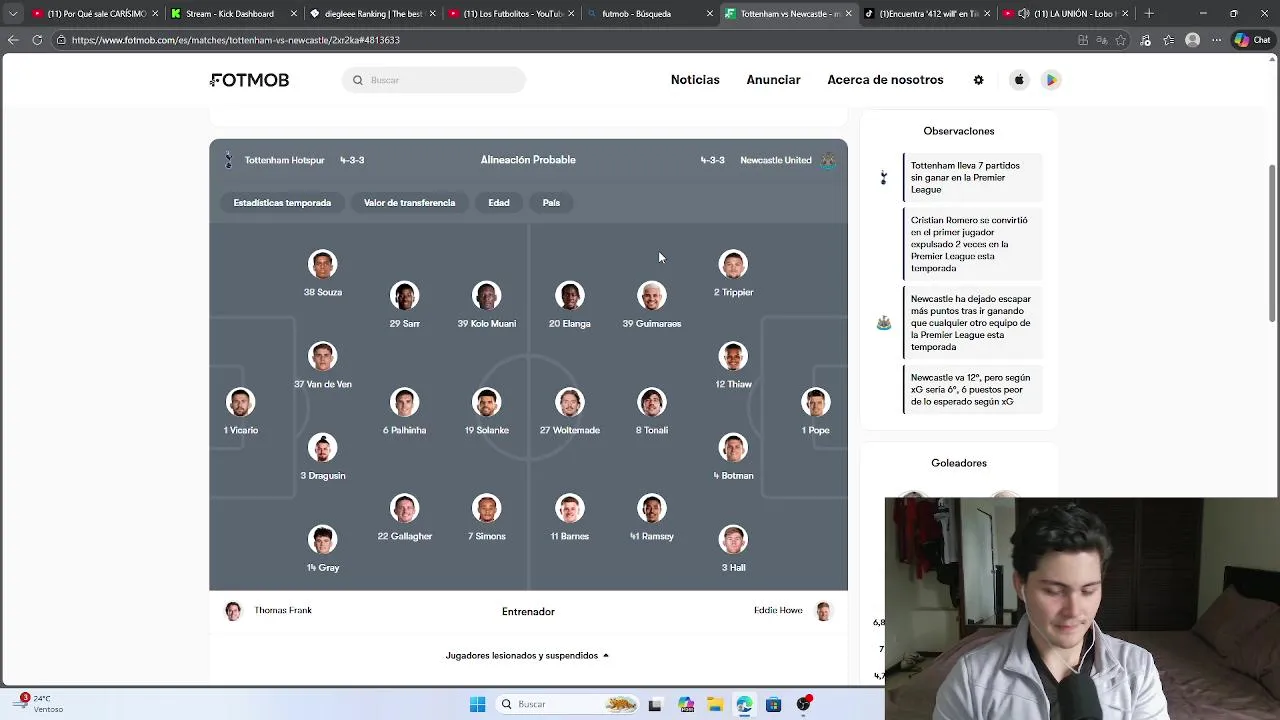Click Thomas Frank coach name
Screen dimensions: 1280x720
click(283, 610)
